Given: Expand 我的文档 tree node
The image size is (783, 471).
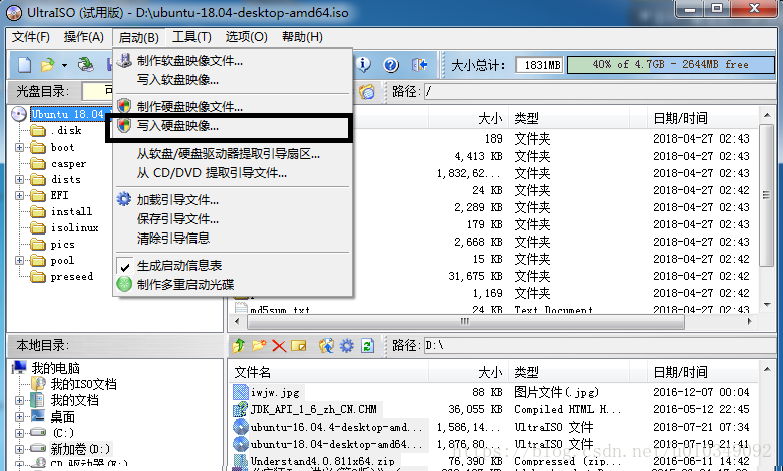Looking at the screenshot, I should point(19,401).
